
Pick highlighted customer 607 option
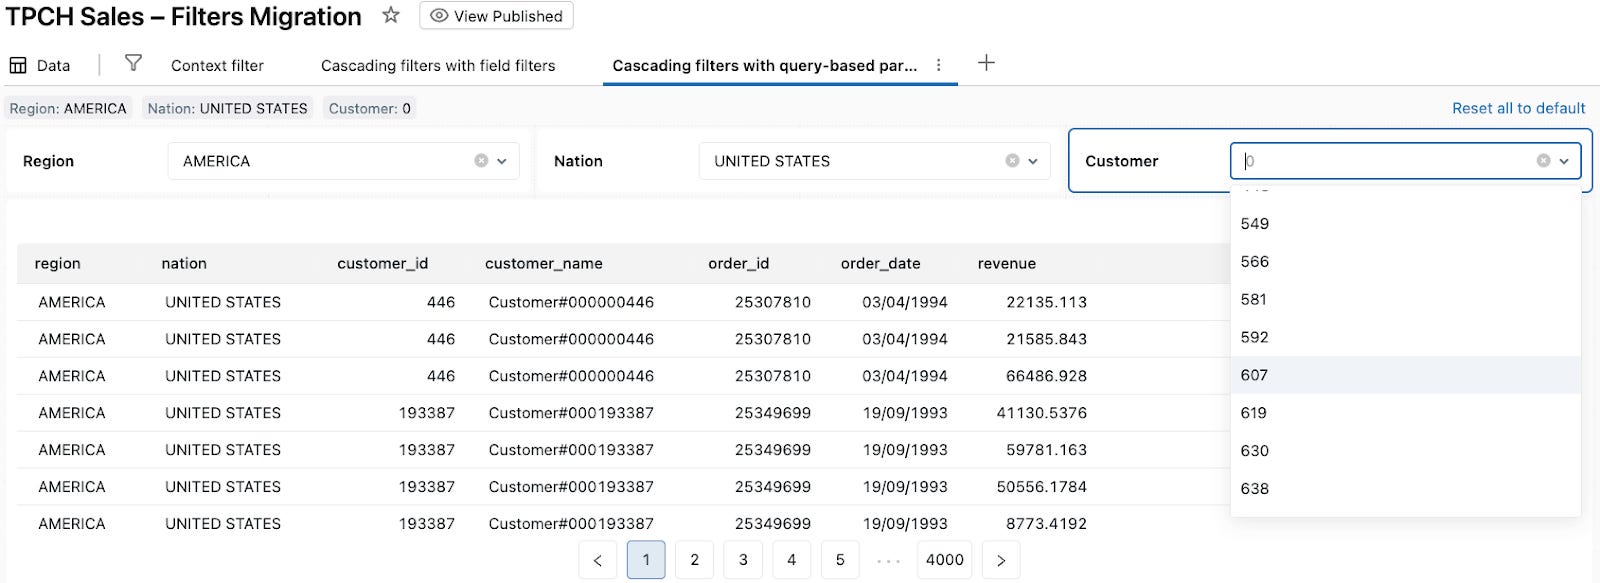pyautogui.click(x=1405, y=375)
